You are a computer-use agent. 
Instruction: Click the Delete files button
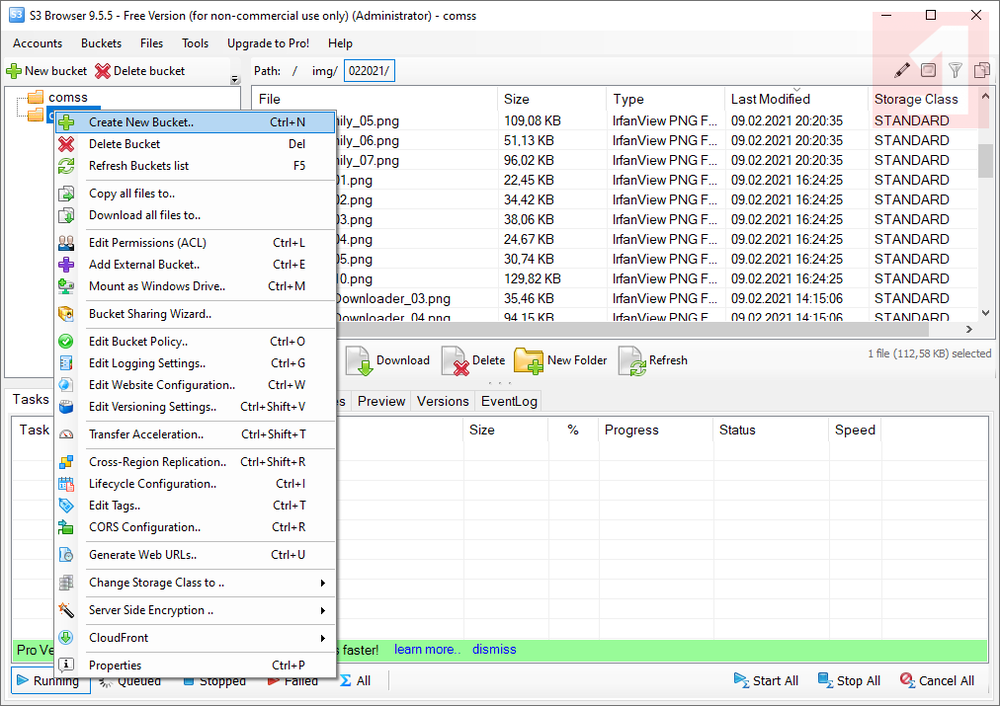[473, 360]
